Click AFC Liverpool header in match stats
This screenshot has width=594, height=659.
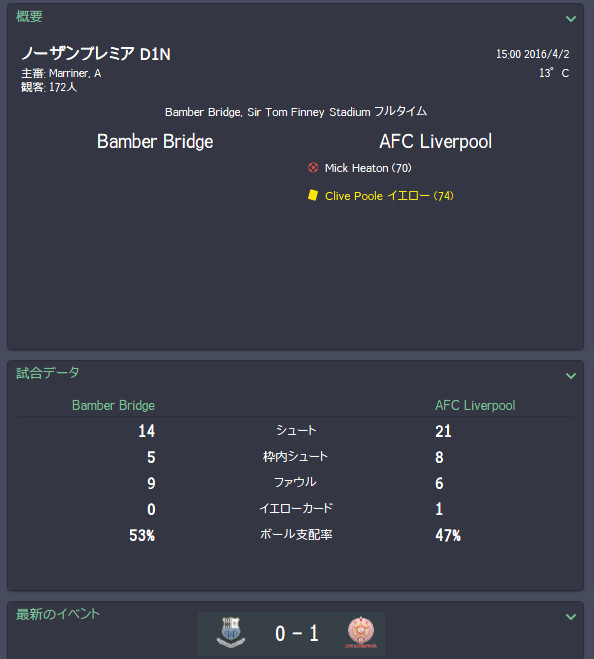(x=475, y=405)
